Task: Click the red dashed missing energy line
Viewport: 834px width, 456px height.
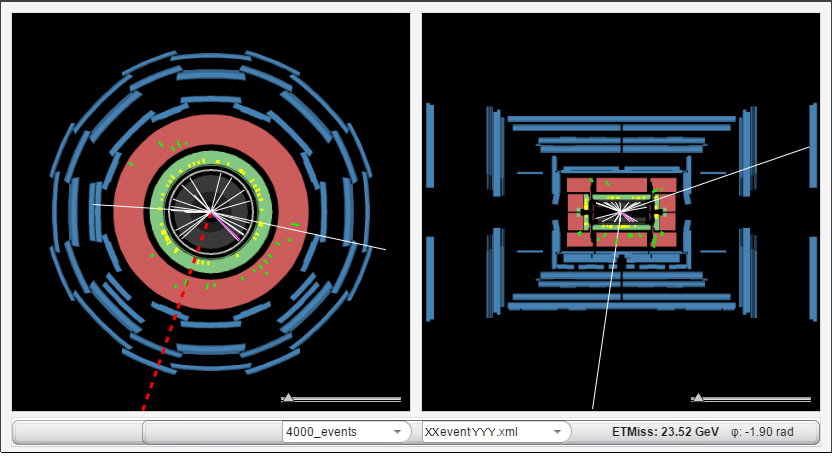Action: pos(176,314)
